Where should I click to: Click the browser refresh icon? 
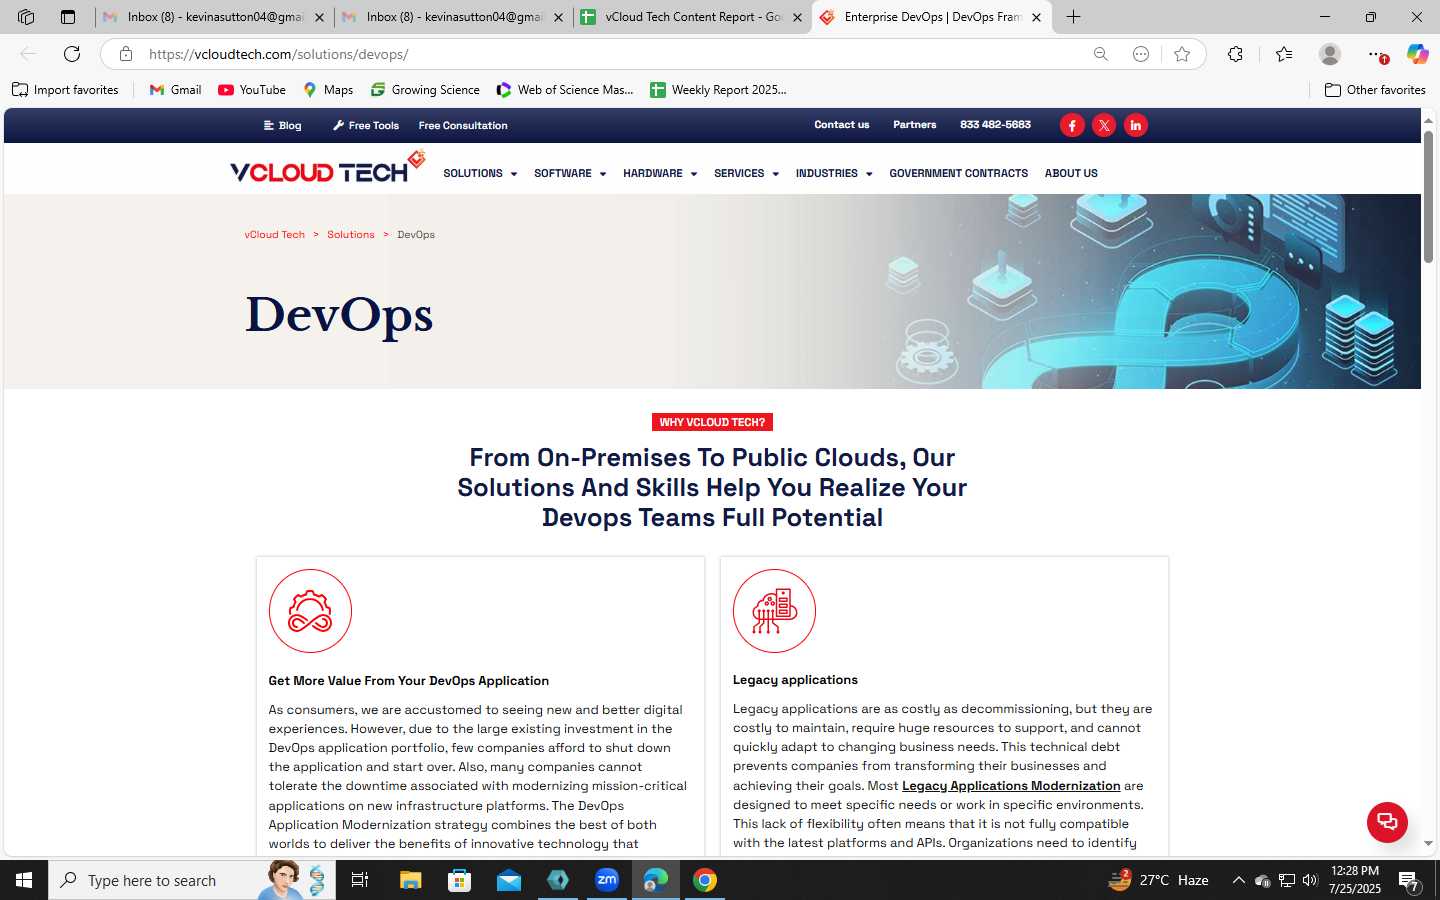72,54
